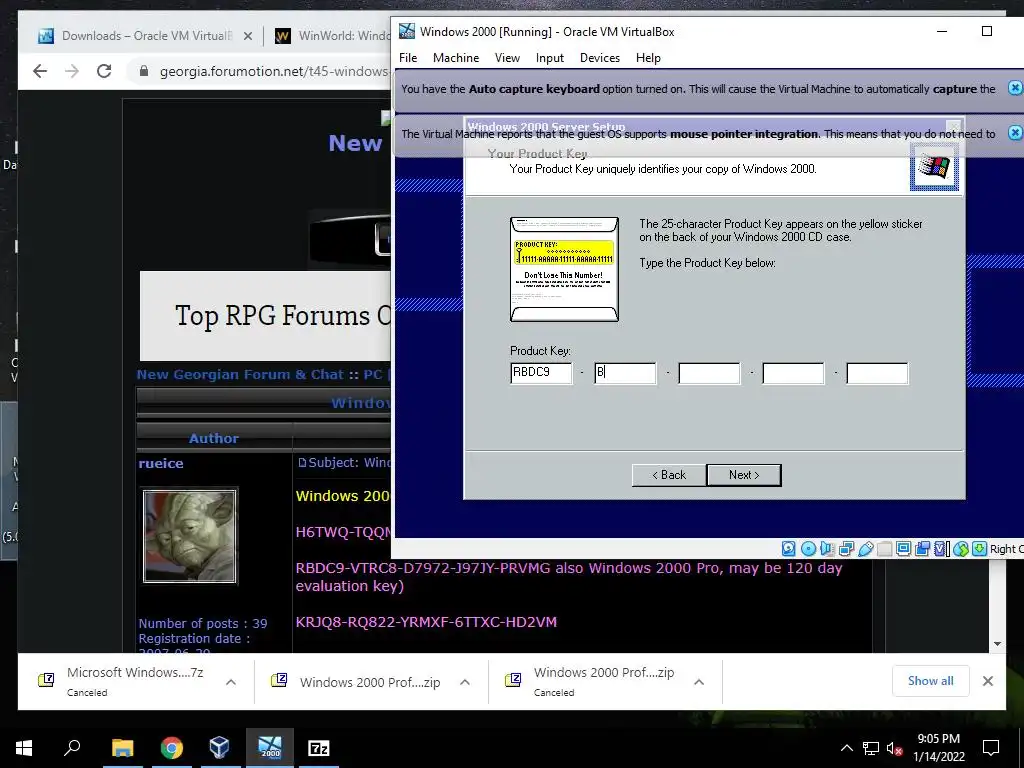Screen dimensions: 1024x768
Task: Open File Explorer from taskbar
Action: click(x=123, y=748)
